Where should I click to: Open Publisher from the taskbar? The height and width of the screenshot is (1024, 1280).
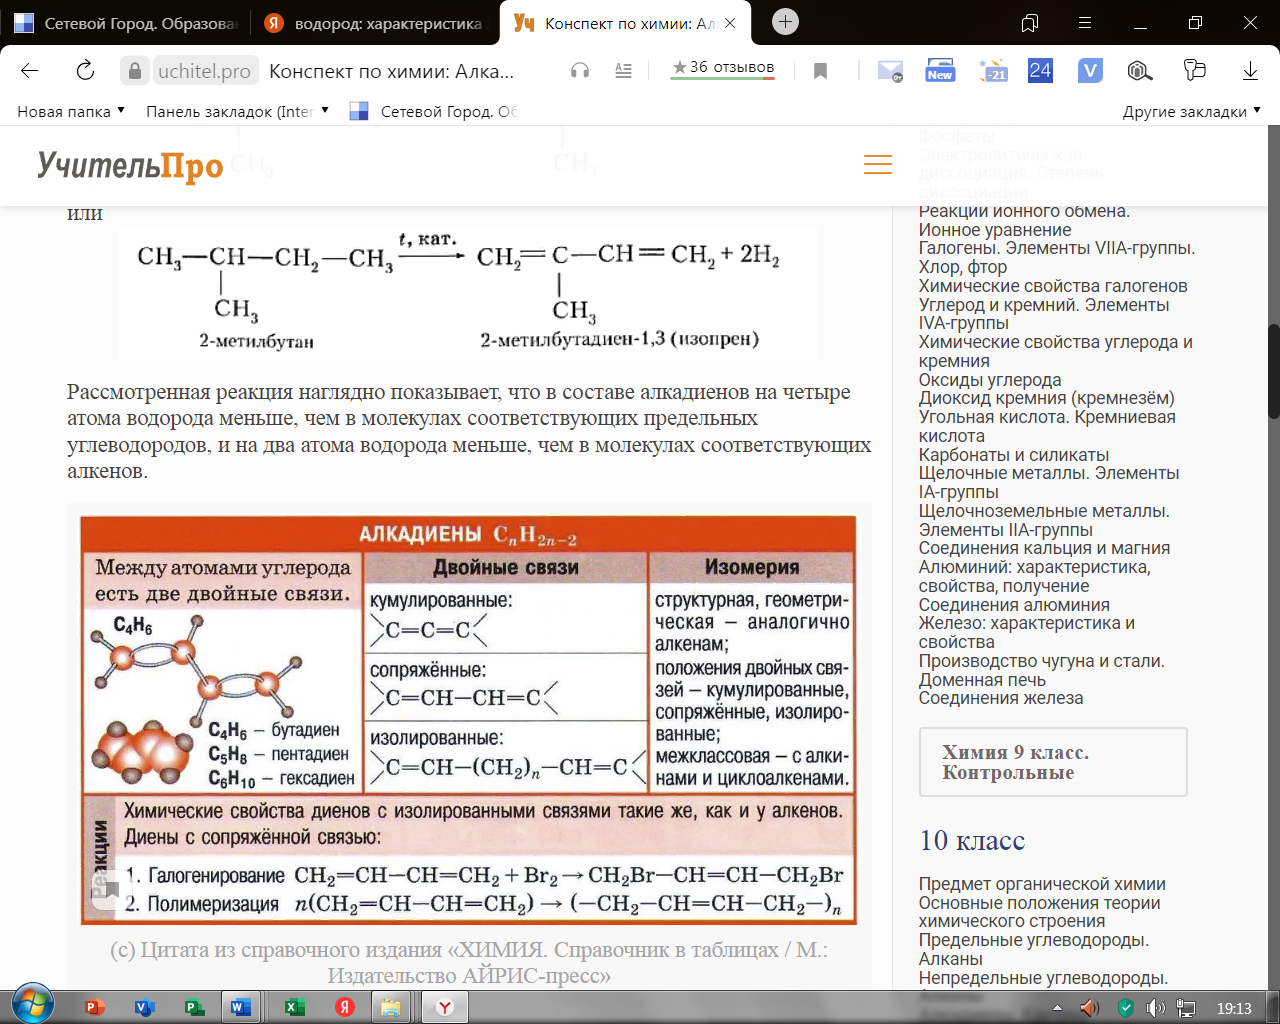196,1007
